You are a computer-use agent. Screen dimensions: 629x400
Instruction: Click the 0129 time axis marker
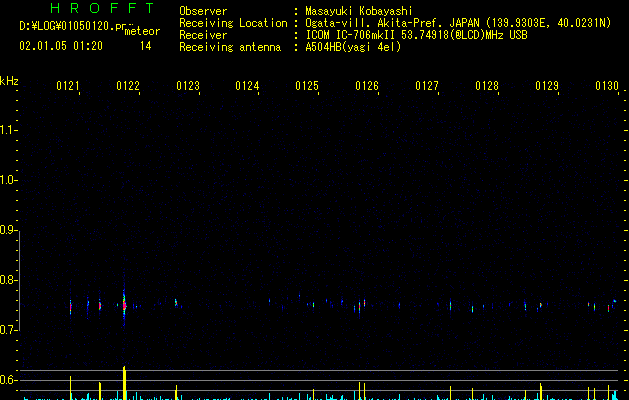click(x=547, y=86)
